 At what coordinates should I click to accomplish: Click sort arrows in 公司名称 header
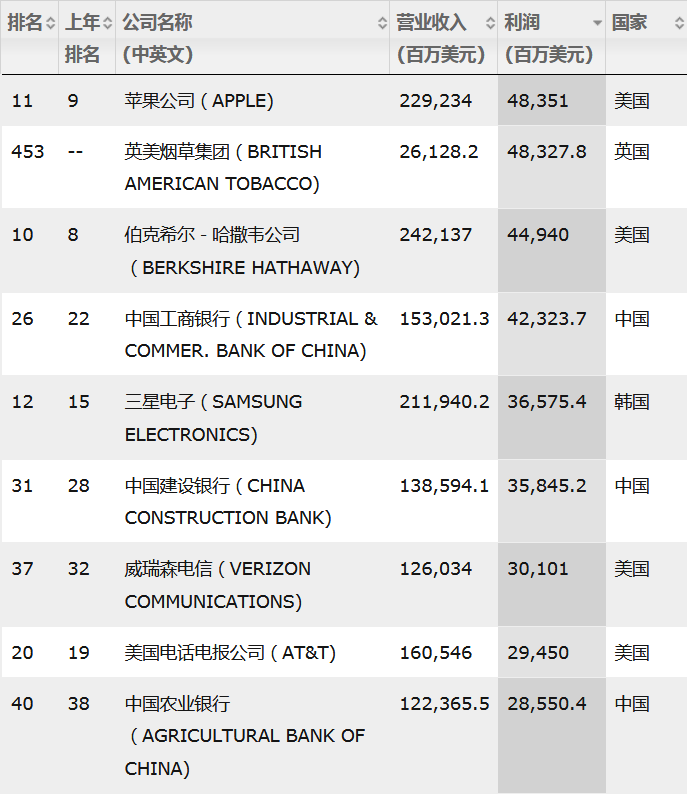click(x=382, y=23)
